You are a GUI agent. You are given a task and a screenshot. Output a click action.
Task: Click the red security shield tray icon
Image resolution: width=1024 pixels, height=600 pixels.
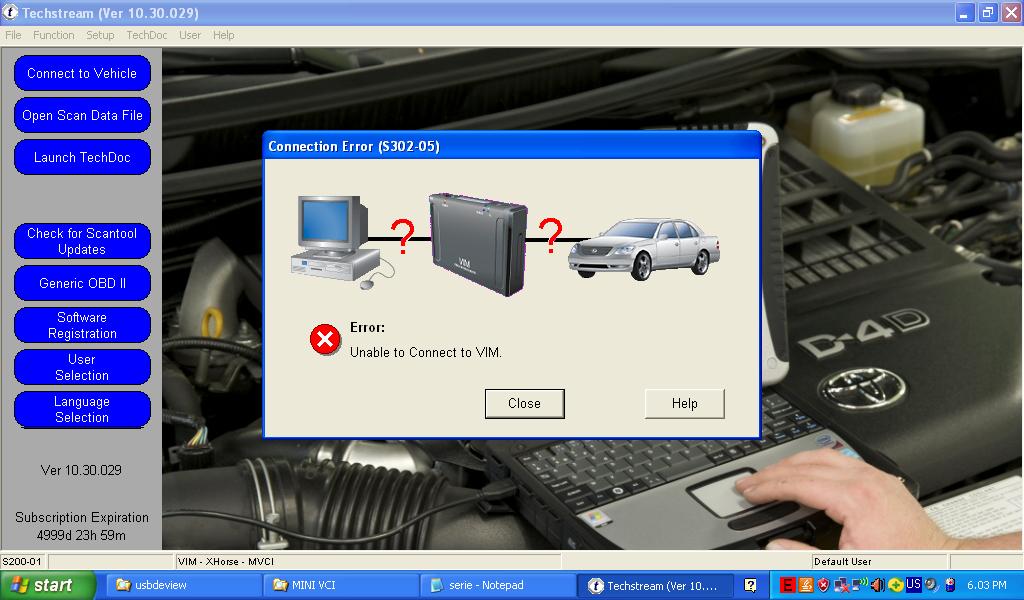click(x=823, y=585)
